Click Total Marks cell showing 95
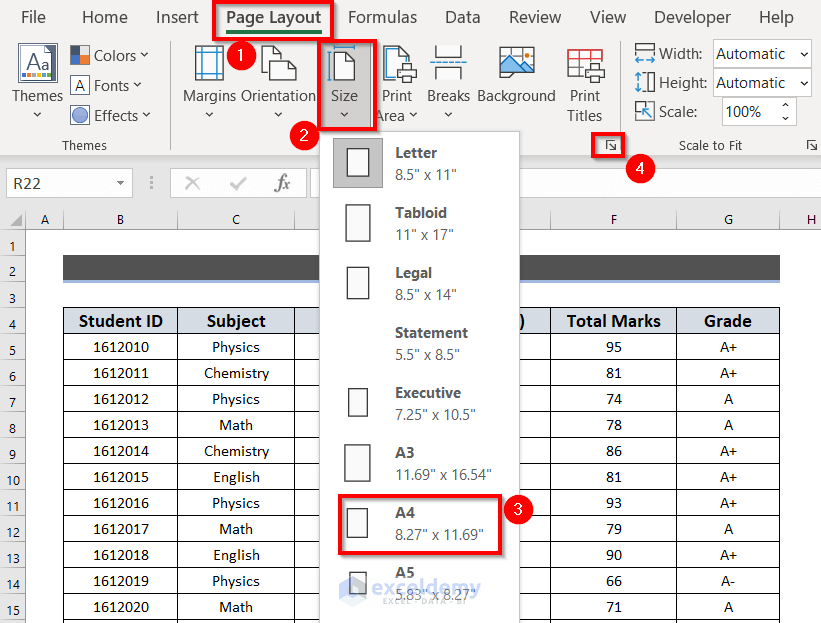Viewport: 821px width, 623px height. (614, 347)
